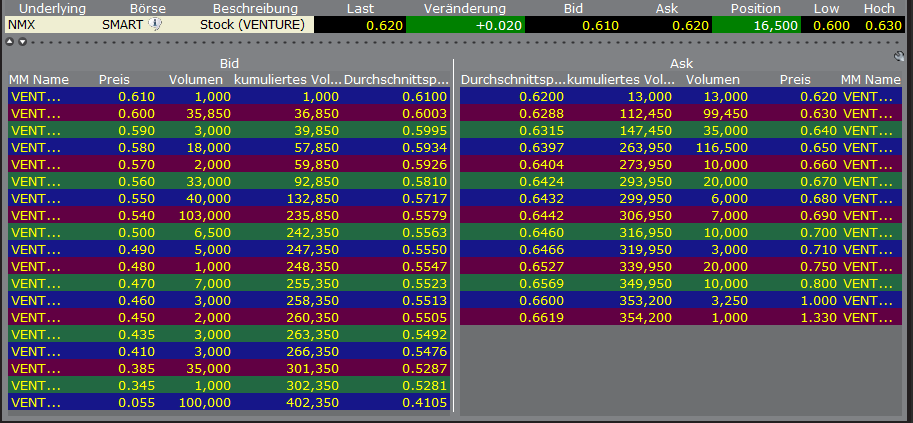Click Bid table kumuliertes Vol header
The height and width of the screenshot is (423, 913).
(287, 80)
